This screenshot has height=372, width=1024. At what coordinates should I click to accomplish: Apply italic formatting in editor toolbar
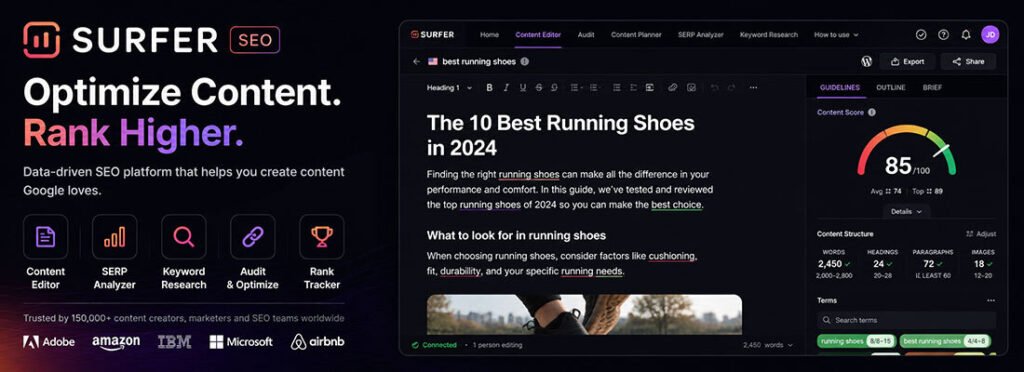505,87
